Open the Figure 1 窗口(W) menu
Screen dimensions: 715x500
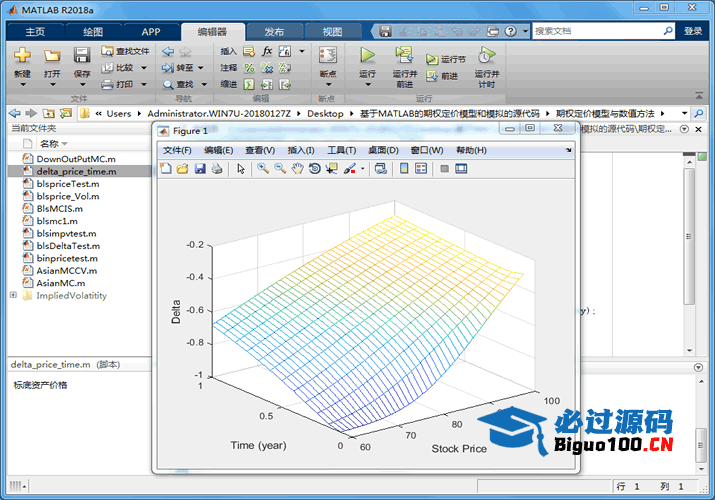[x=427, y=150]
